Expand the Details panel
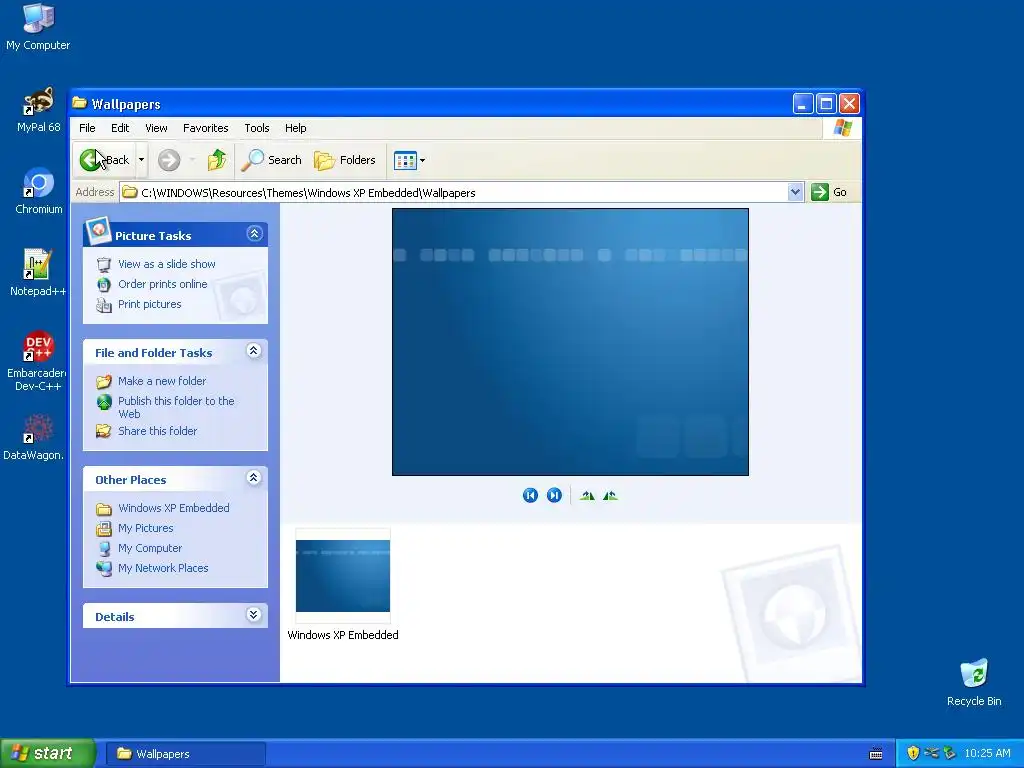The image size is (1024, 768). (254, 615)
